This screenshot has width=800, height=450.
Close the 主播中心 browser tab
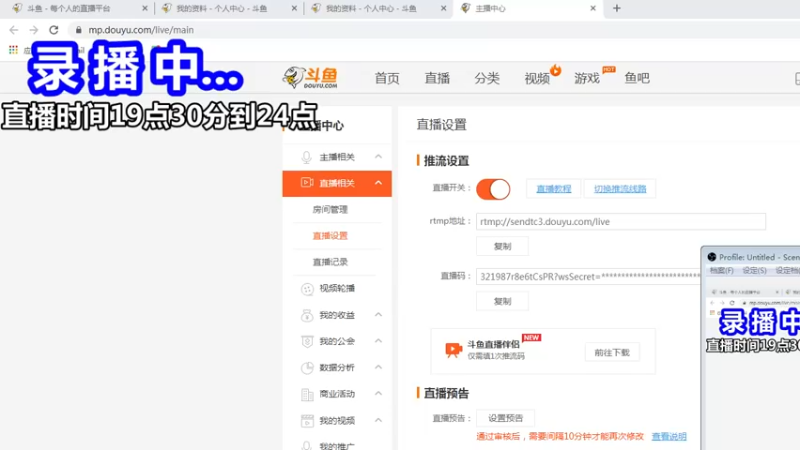(593, 8)
